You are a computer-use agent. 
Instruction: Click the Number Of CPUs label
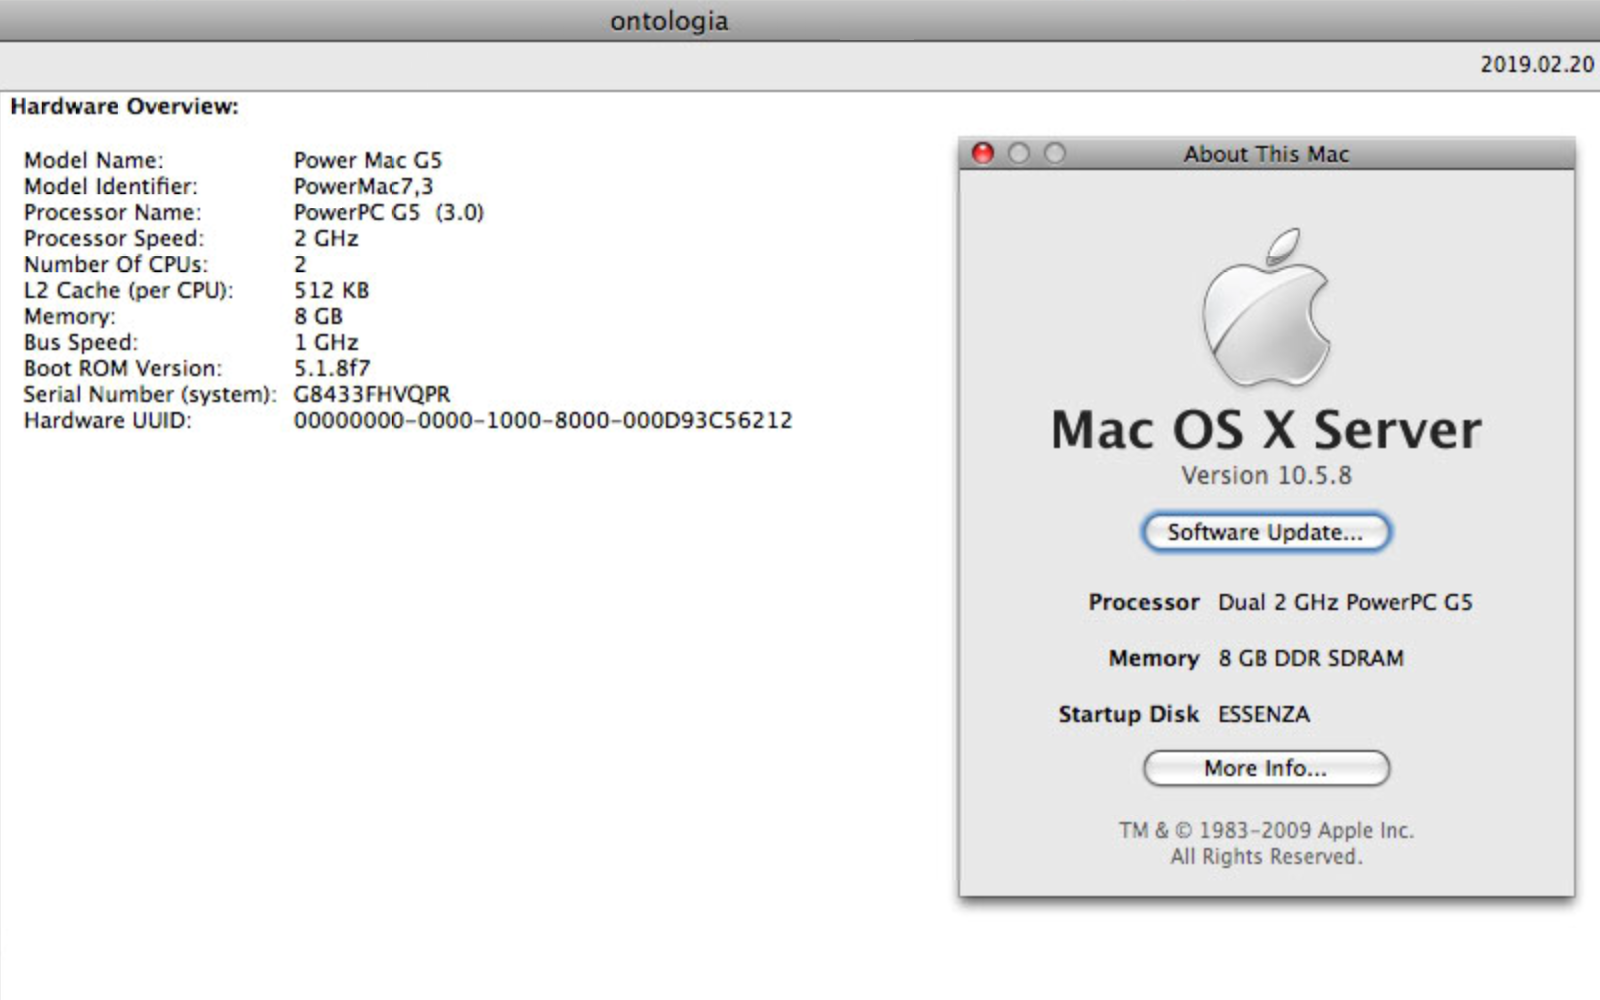click(116, 264)
